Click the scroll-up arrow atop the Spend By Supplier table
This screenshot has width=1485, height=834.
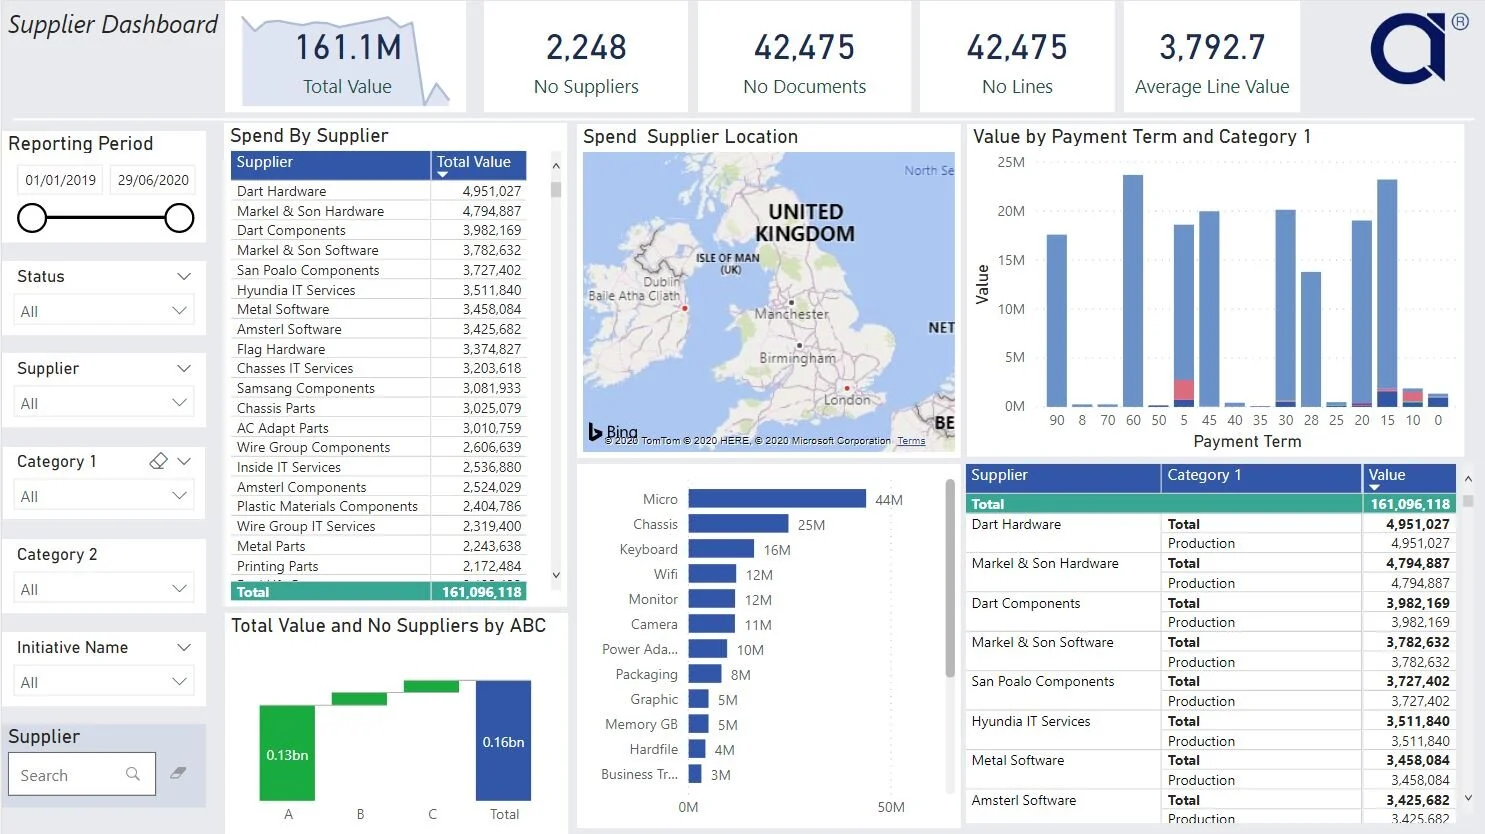pos(556,163)
